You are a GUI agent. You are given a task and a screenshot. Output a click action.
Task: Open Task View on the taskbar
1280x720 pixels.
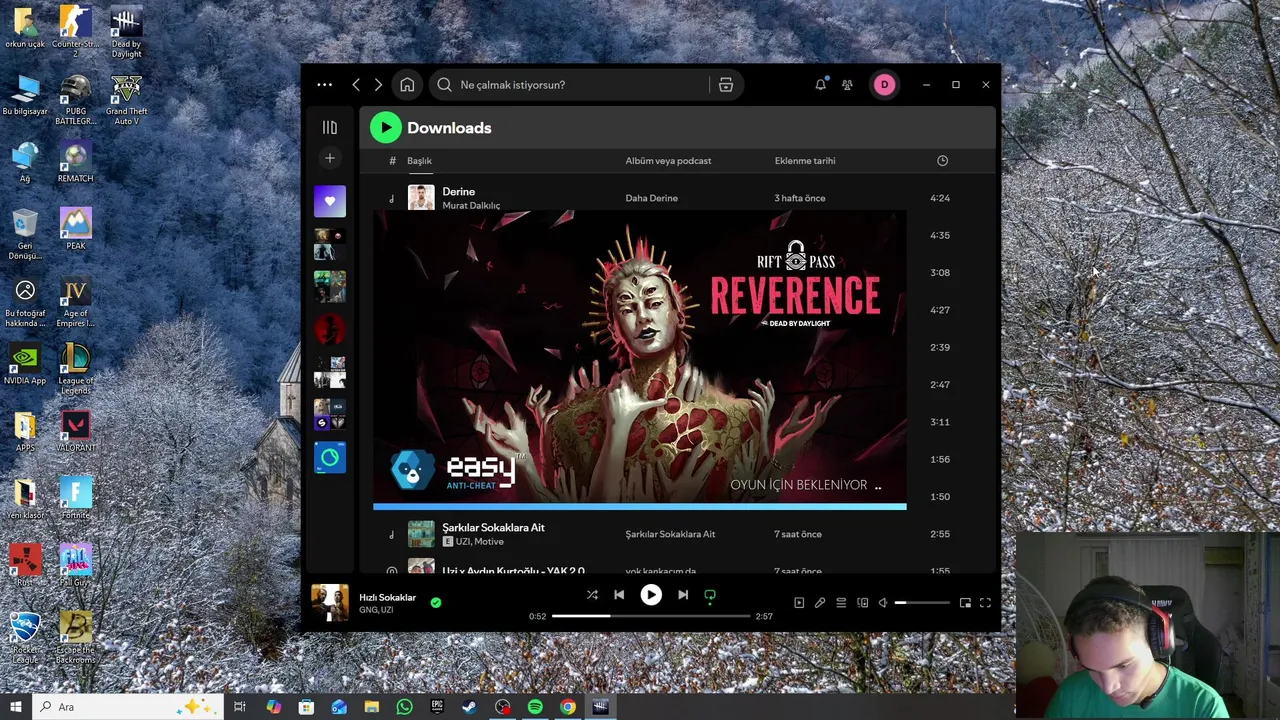coord(240,707)
